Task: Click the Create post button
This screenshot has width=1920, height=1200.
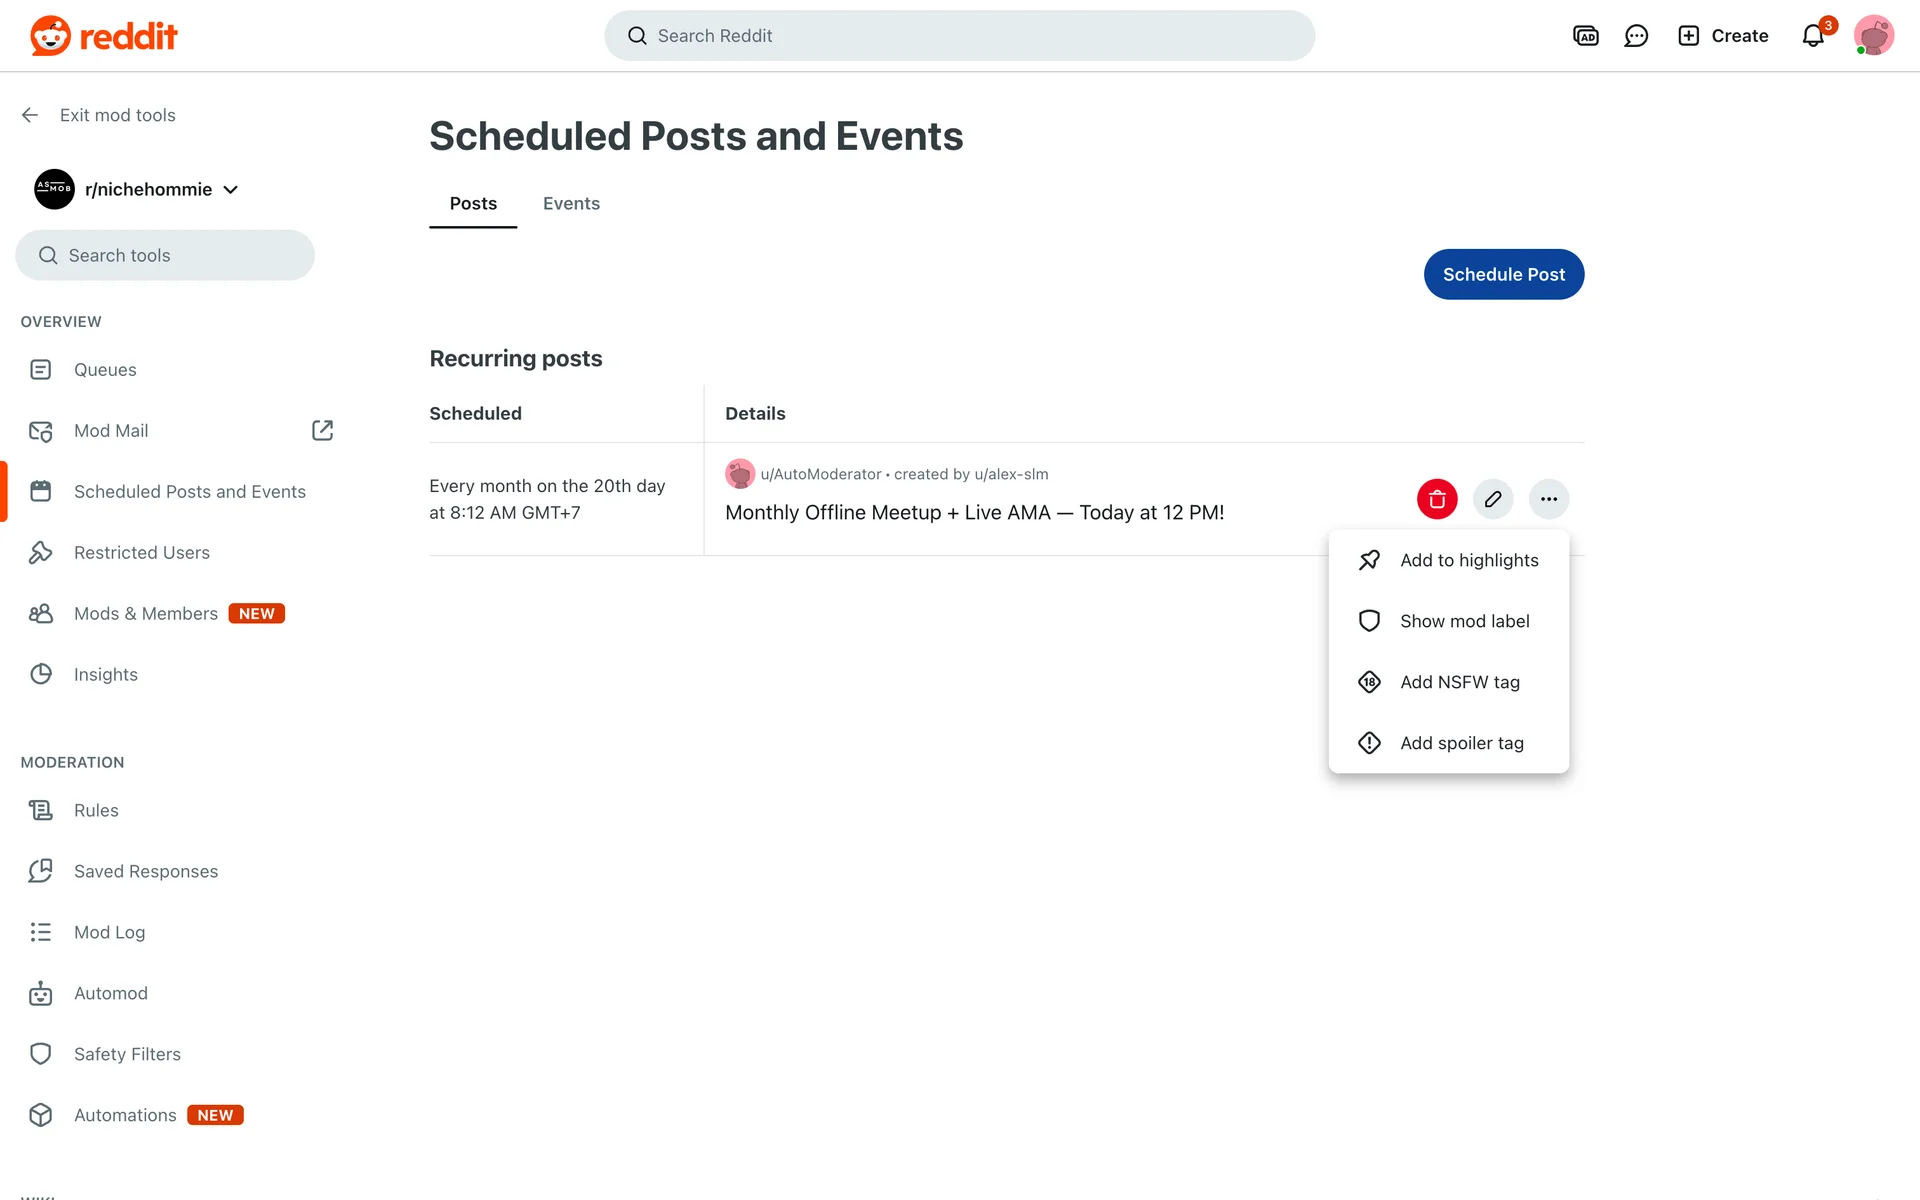Action: coord(1723,36)
